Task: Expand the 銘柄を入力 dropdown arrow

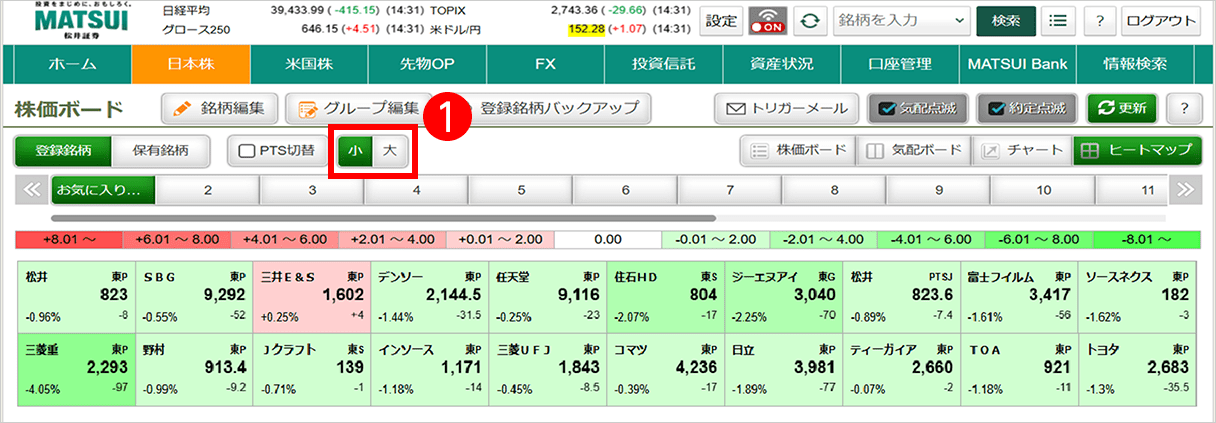Action: (x=960, y=20)
